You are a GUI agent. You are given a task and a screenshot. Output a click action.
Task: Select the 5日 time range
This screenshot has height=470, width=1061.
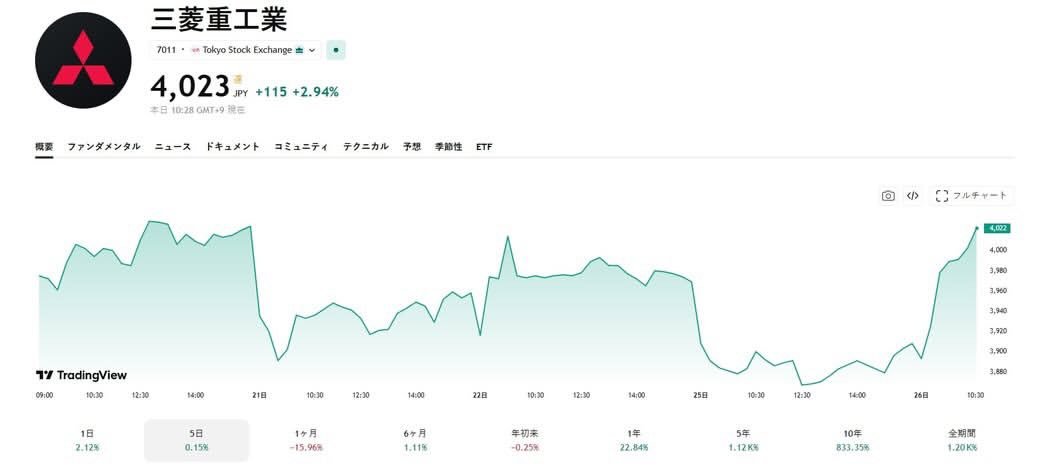click(197, 440)
